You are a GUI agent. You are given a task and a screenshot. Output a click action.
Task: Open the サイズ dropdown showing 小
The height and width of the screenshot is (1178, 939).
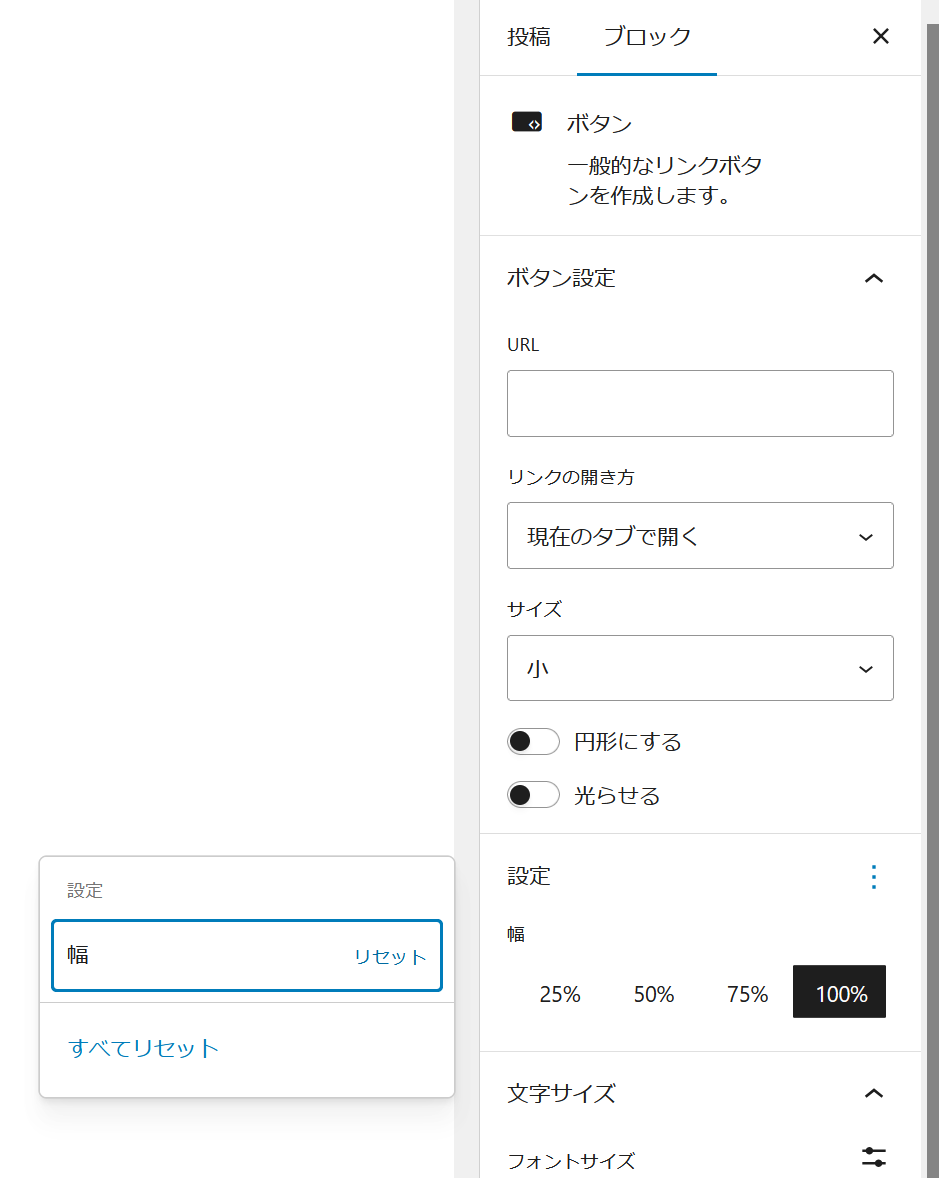[x=700, y=668]
